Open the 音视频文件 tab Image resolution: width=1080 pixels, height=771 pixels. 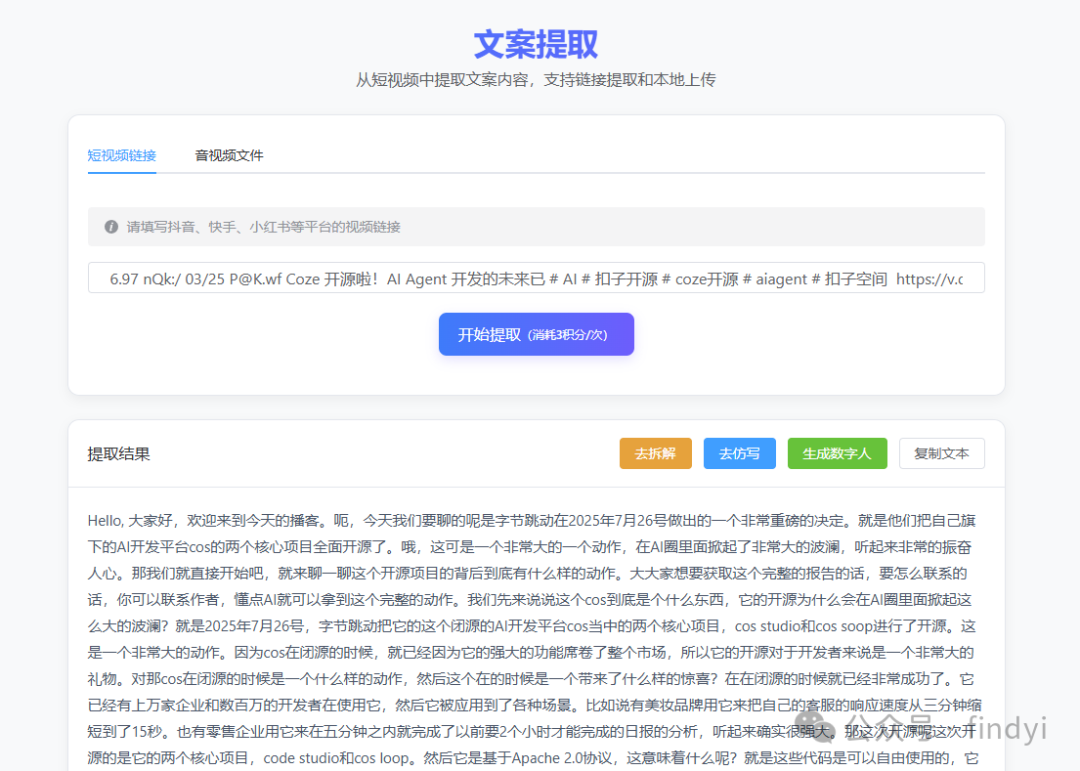[x=229, y=155]
